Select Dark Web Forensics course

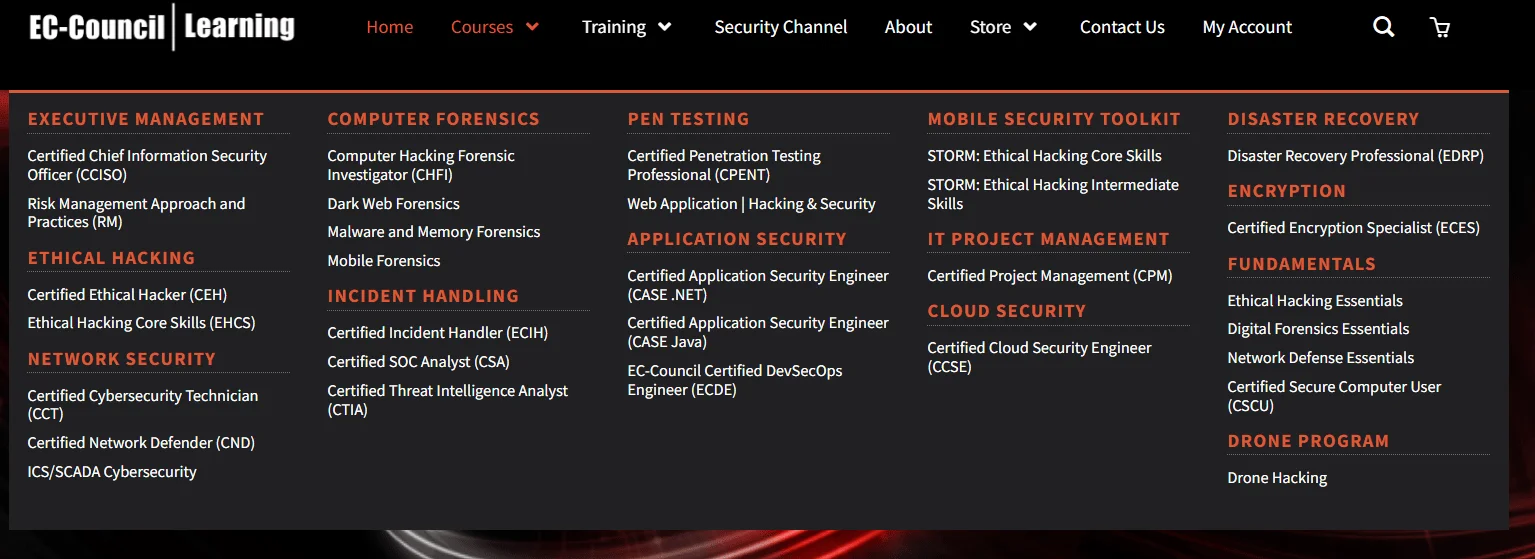pos(393,203)
